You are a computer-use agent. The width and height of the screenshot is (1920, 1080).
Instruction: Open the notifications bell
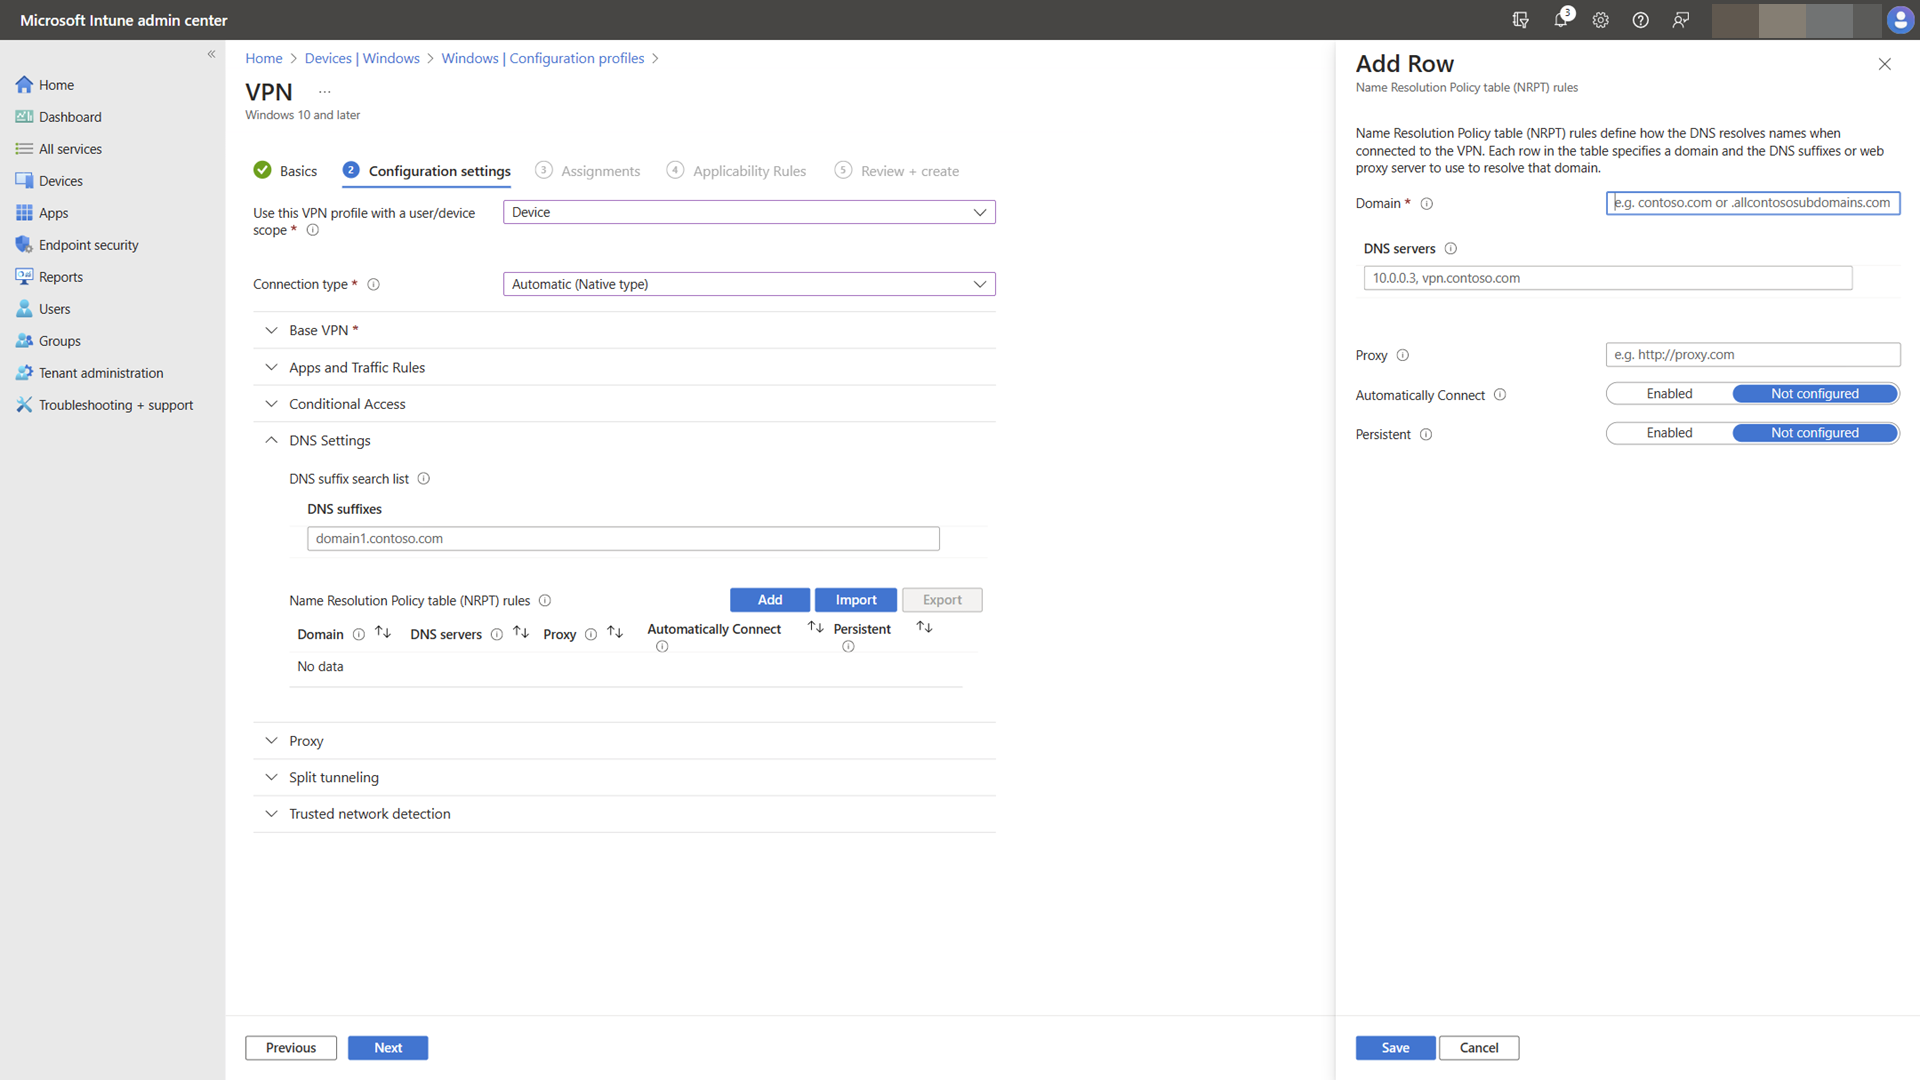[x=1561, y=20]
